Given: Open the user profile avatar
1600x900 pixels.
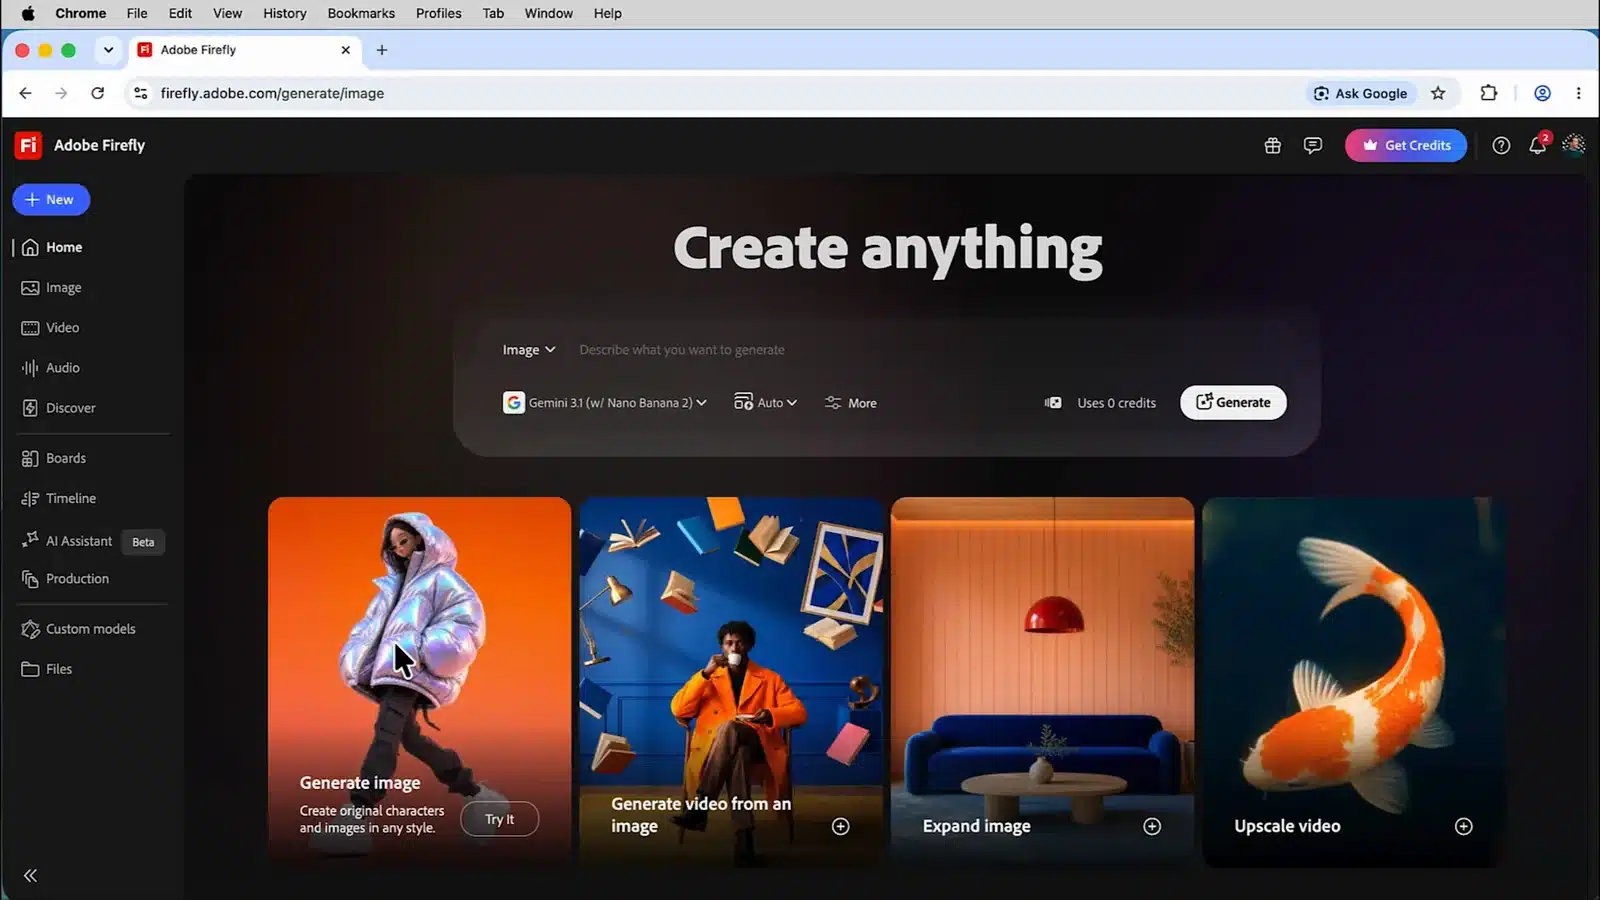Looking at the screenshot, I should coord(1574,145).
